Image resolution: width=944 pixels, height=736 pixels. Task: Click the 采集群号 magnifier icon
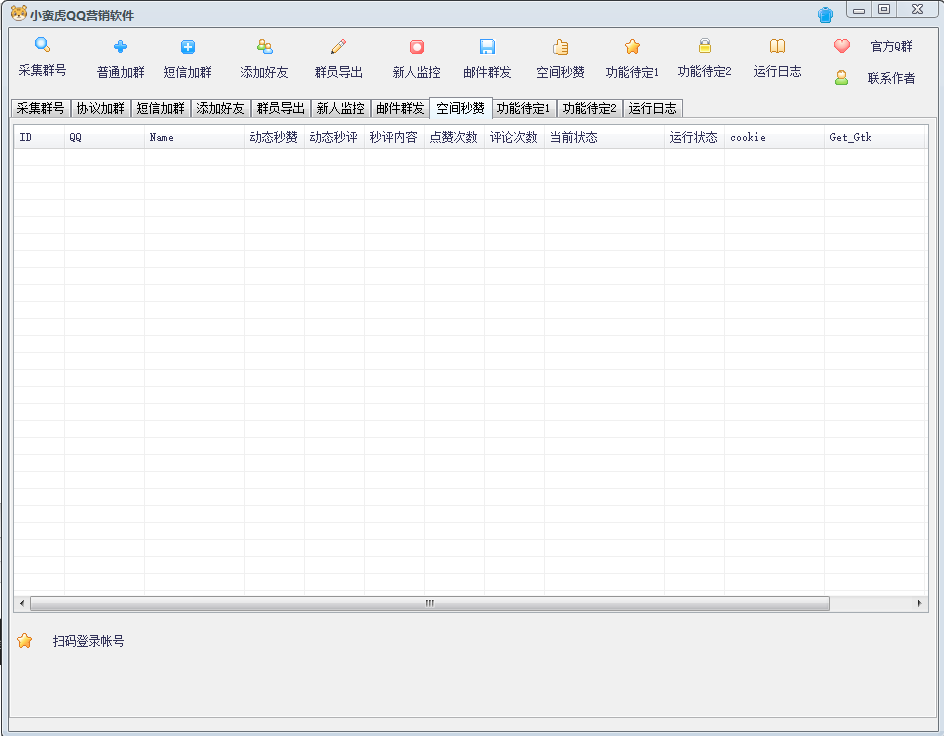[x=42, y=45]
